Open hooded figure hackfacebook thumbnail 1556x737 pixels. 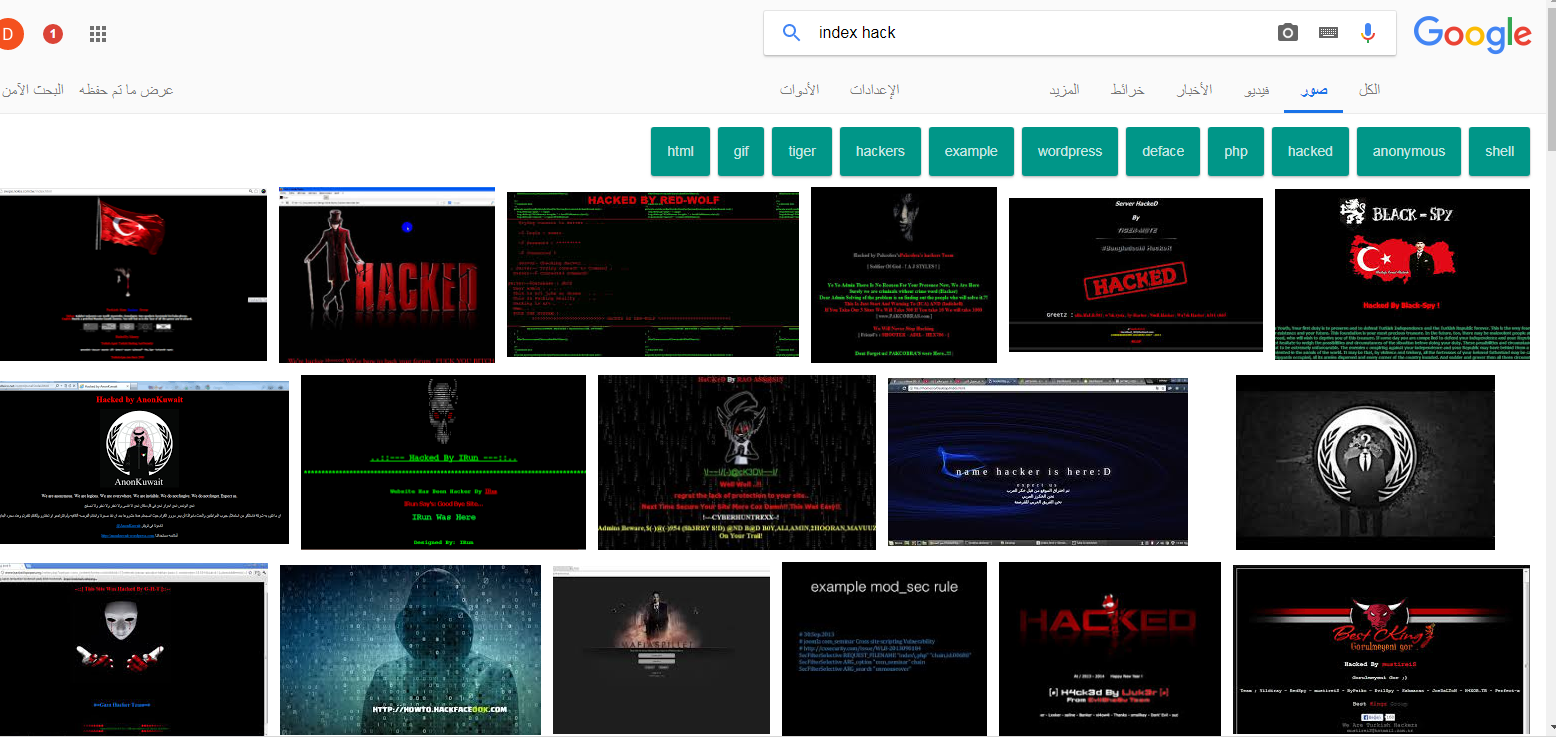pos(410,650)
